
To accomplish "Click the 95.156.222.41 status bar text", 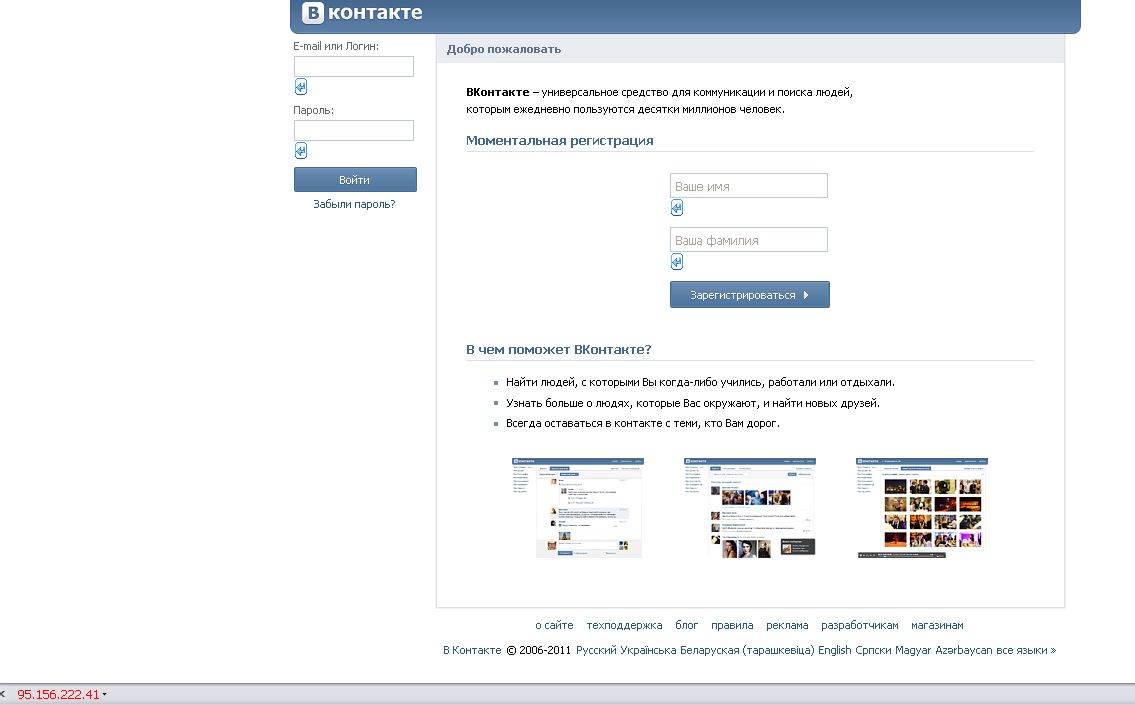I will [58, 695].
